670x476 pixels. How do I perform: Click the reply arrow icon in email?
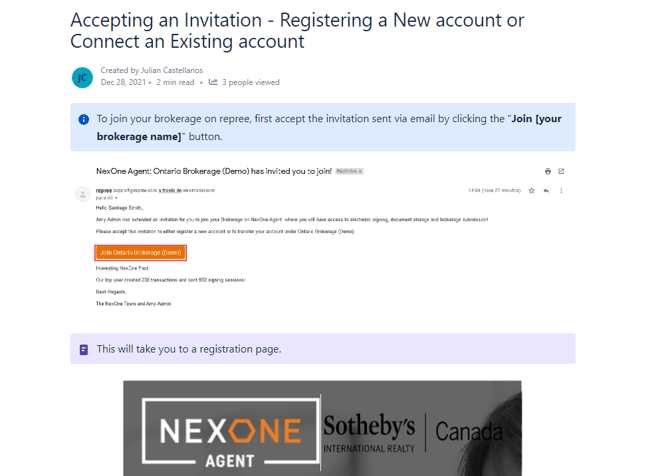click(x=546, y=190)
